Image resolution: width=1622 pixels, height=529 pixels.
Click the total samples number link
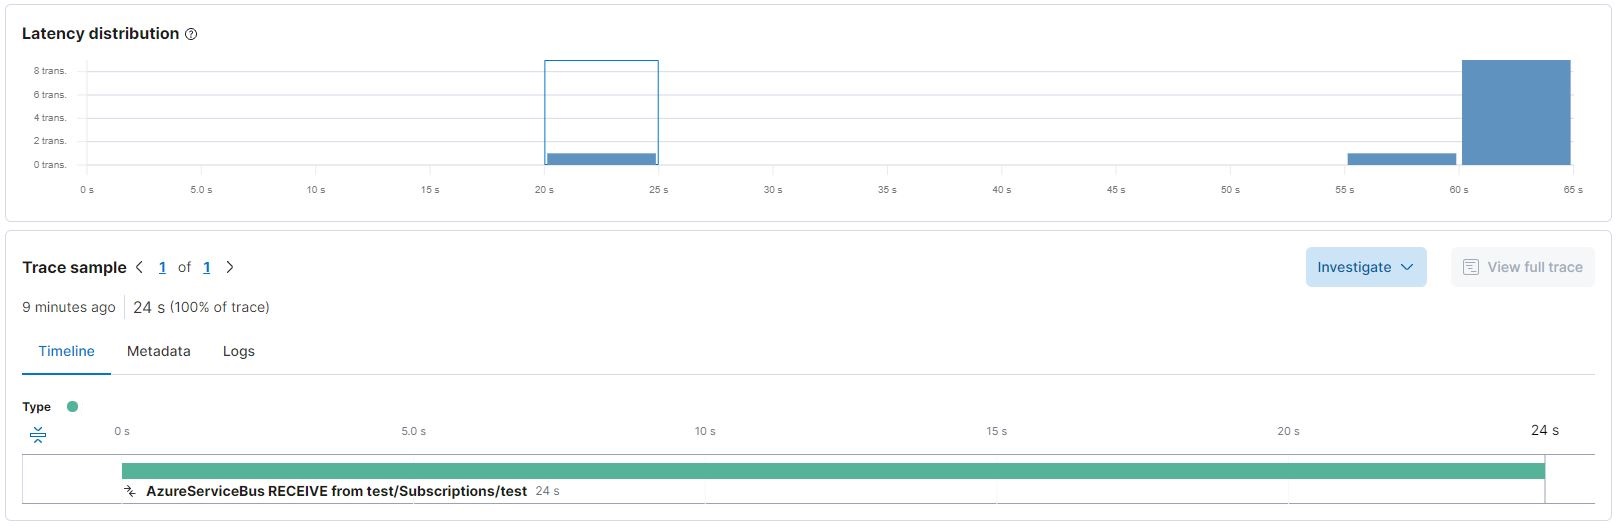[x=206, y=267]
